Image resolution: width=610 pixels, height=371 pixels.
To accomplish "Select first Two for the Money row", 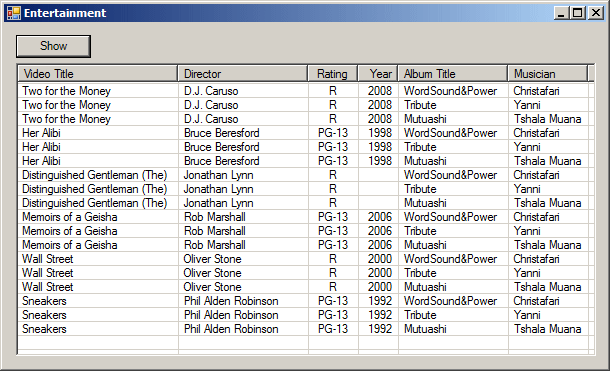I will tap(303, 91).
